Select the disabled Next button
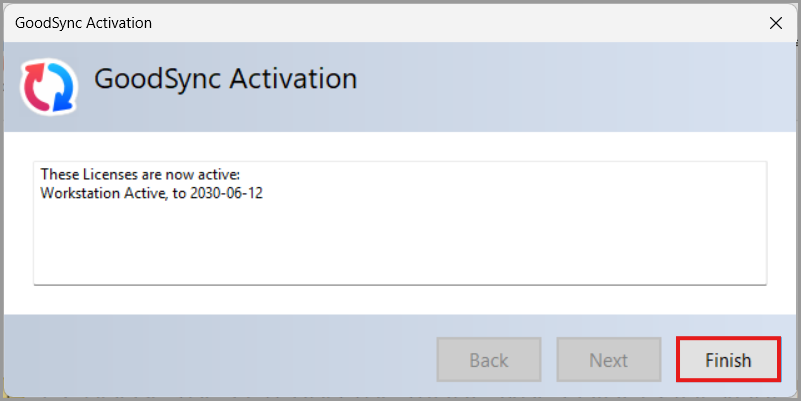801x401 pixels. click(608, 359)
